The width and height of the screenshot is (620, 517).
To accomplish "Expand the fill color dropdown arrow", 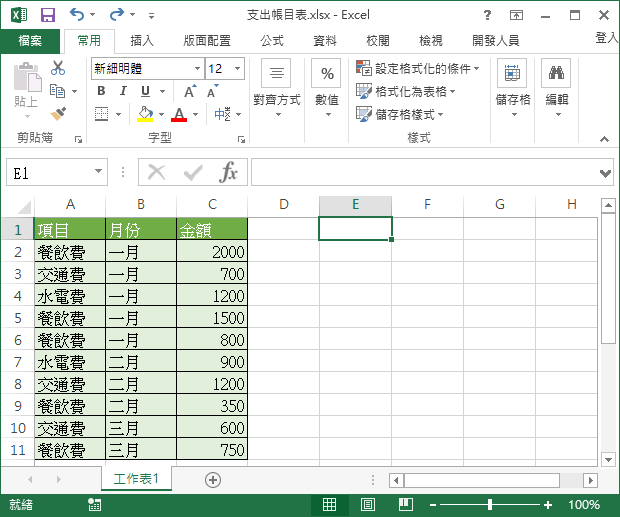I will coord(161,115).
